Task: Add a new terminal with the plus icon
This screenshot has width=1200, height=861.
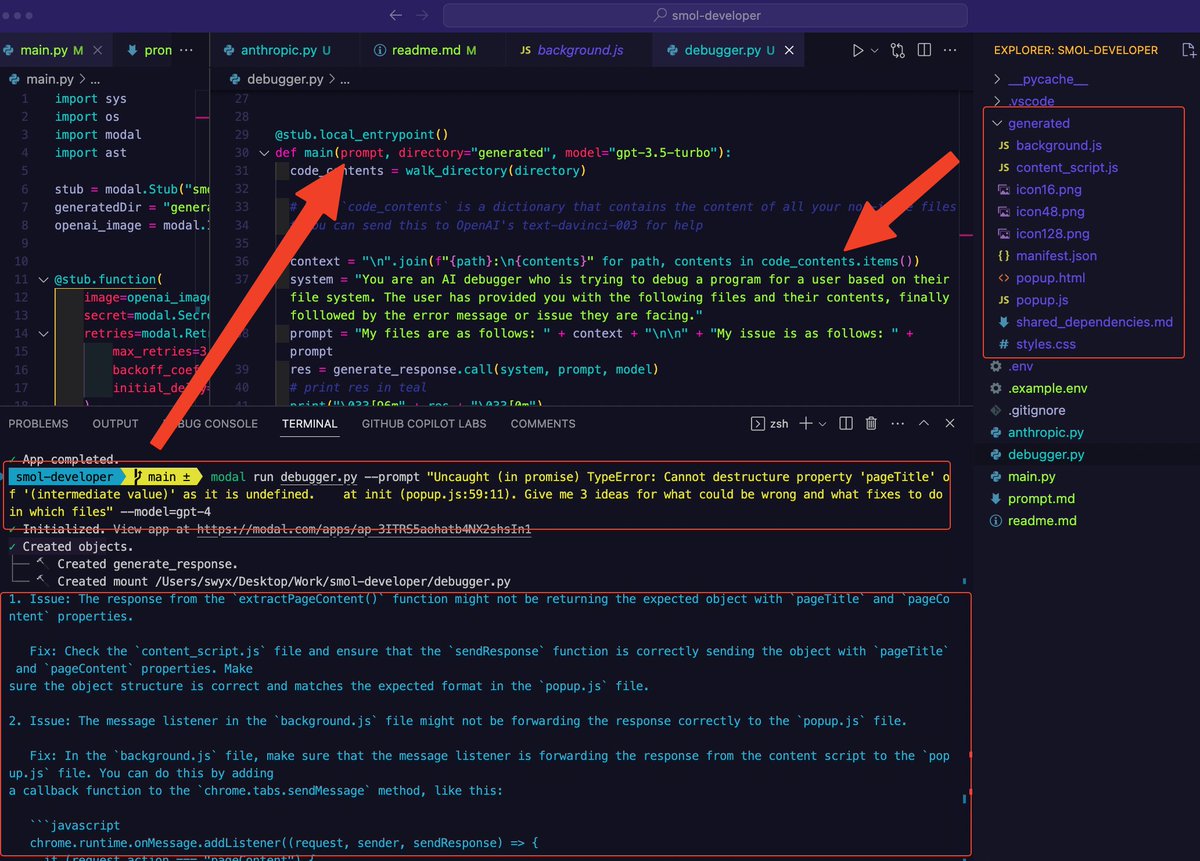Action: pos(807,424)
